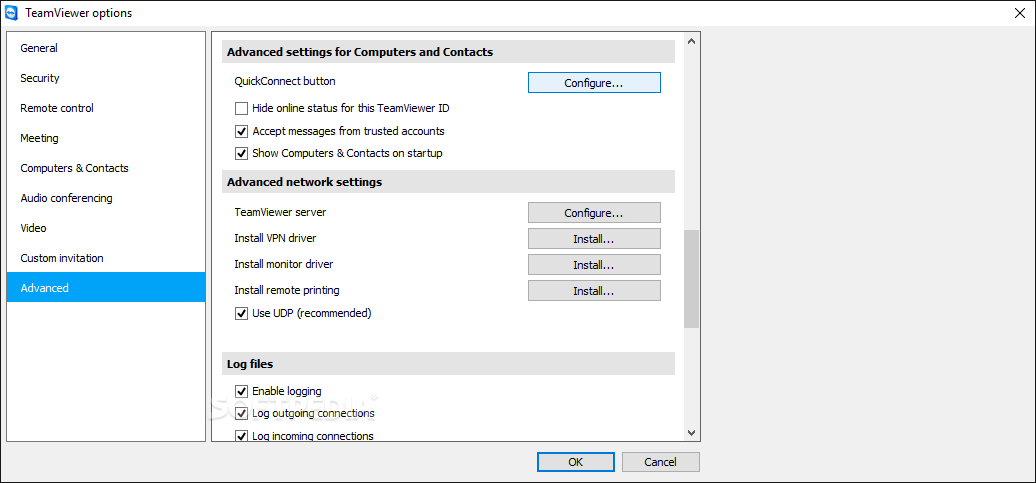The width and height of the screenshot is (1036, 483).
Task: Open the Video settings category
Action: click(106, 228)
